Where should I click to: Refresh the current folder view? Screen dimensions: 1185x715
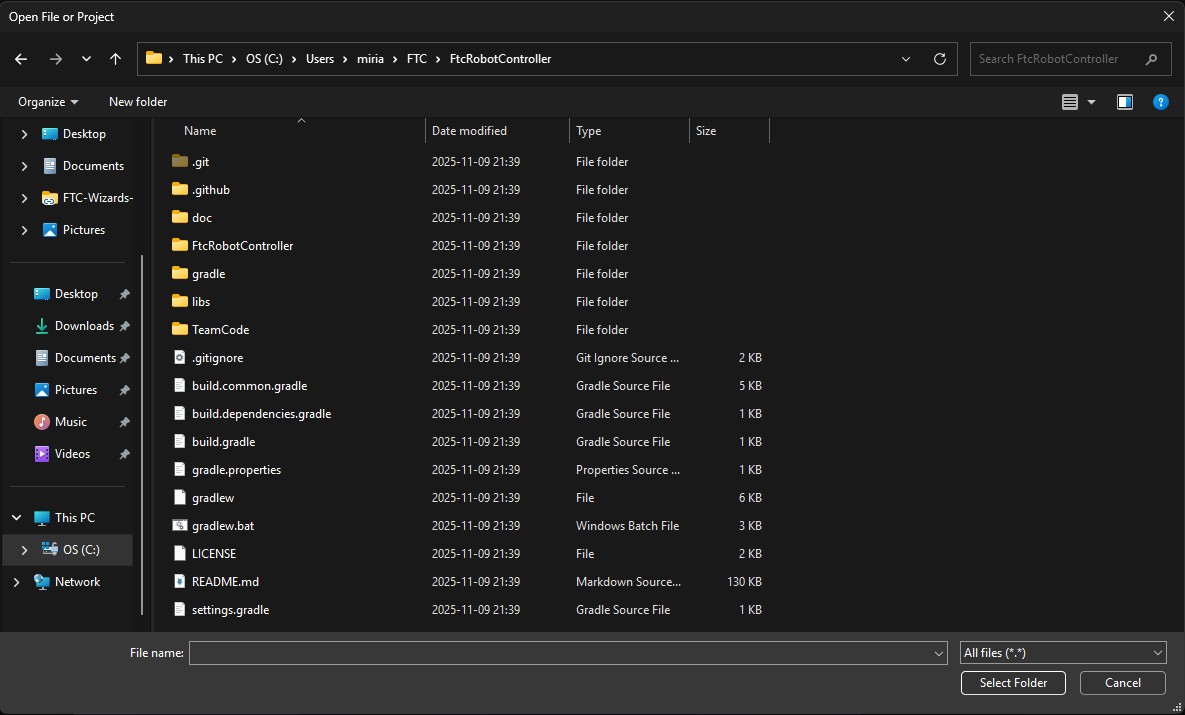click(x=939, y=59)
